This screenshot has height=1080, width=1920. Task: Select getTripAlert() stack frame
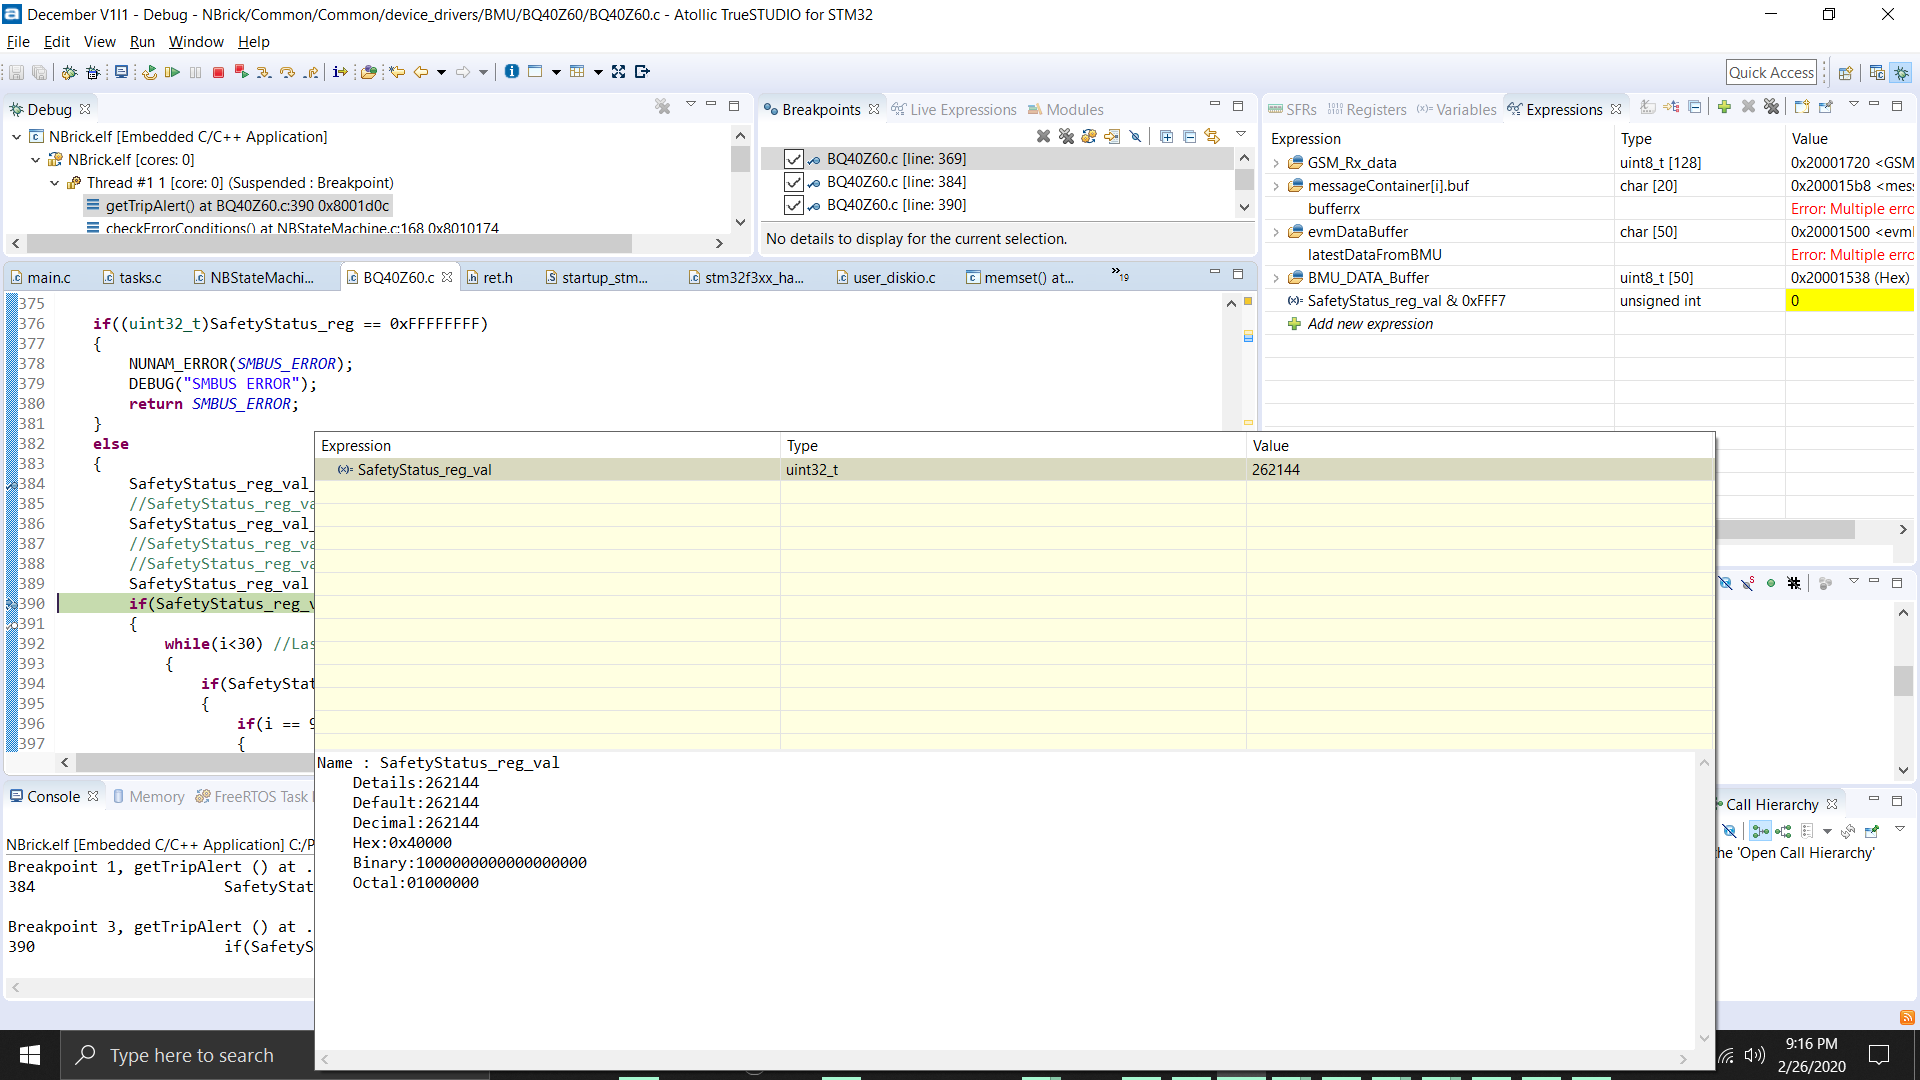238,206
